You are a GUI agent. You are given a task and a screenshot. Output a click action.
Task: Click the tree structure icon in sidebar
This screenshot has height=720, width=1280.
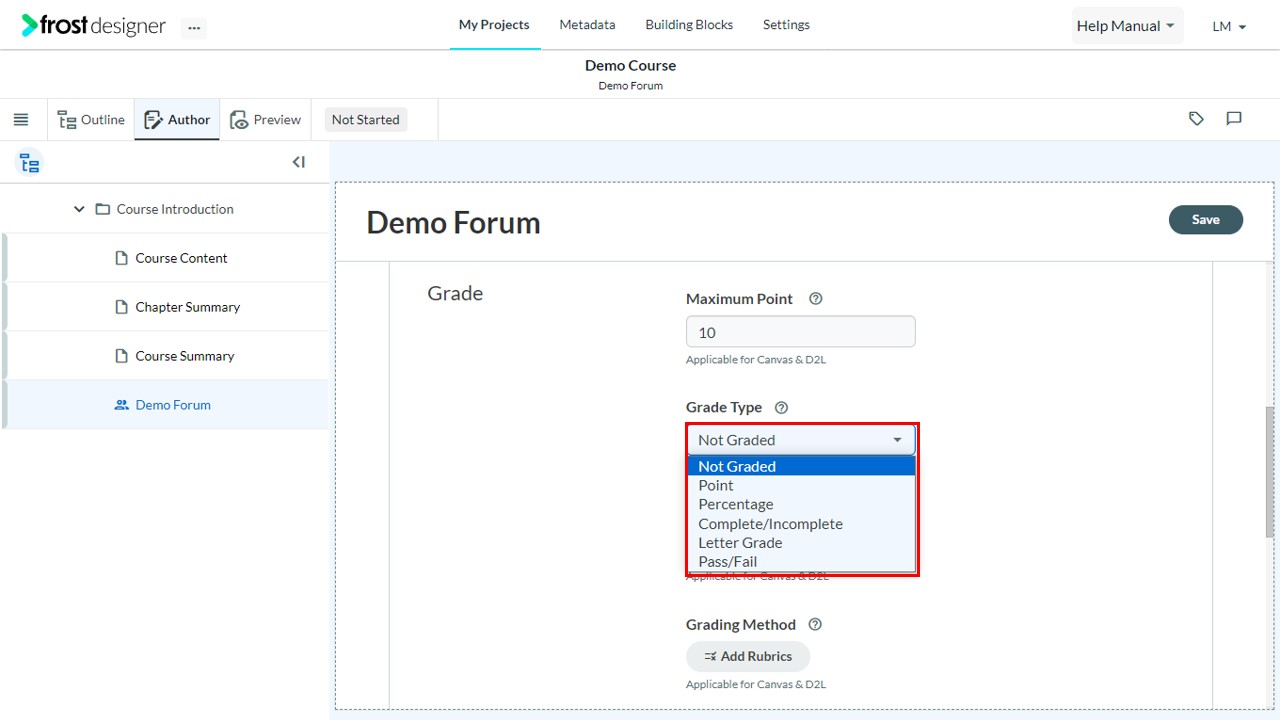pyautogui.click(x=30, y=163)
